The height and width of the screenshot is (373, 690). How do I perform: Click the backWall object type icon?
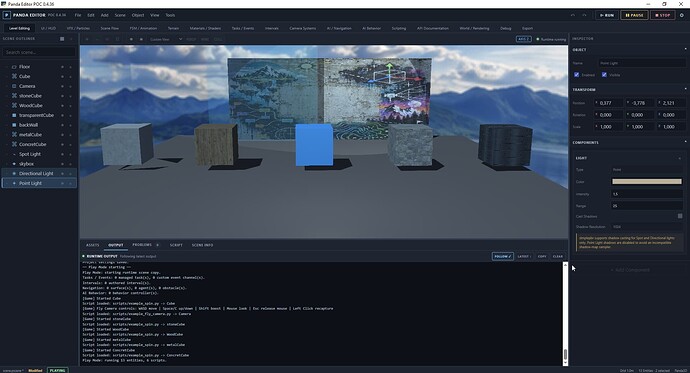(14, 125)
